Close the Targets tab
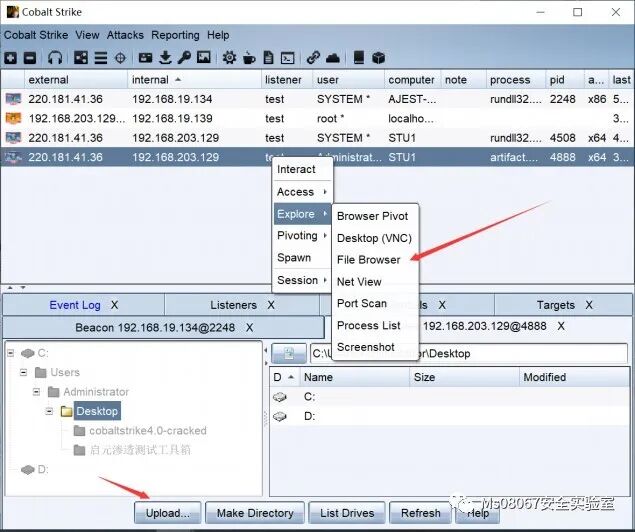The width and height of the screenshot is (635, 532). 589,305
